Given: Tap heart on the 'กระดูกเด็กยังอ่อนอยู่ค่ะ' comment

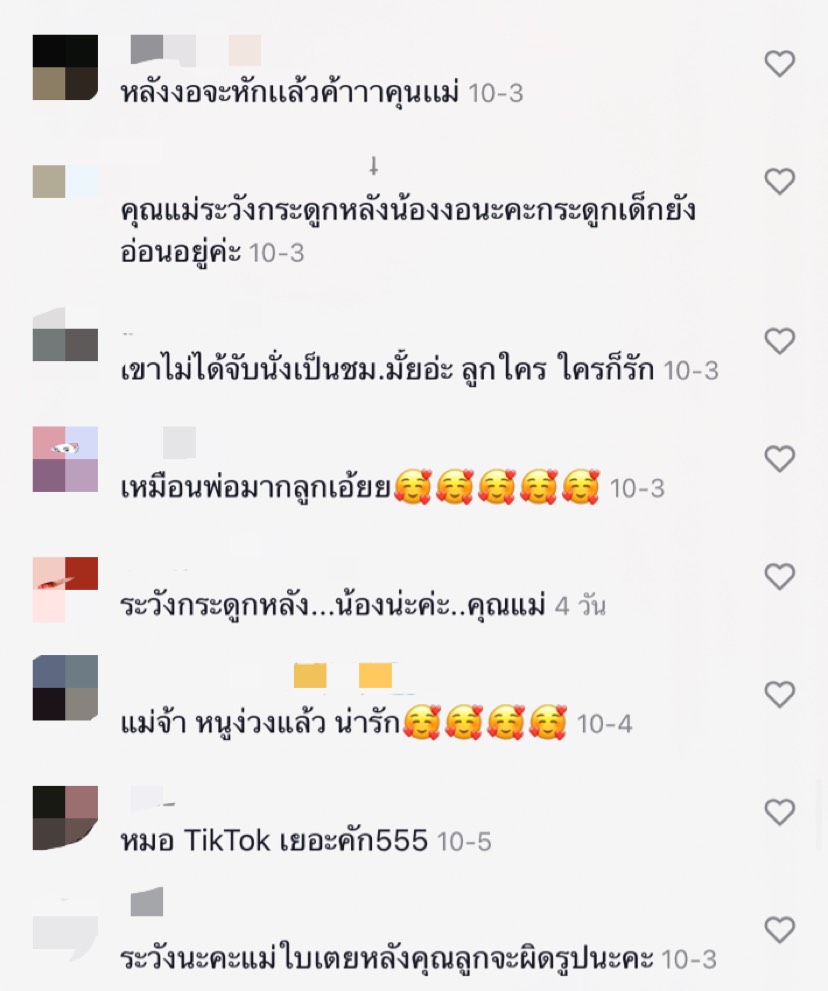Looking at the screenshot, I should (x=779, y=182).
